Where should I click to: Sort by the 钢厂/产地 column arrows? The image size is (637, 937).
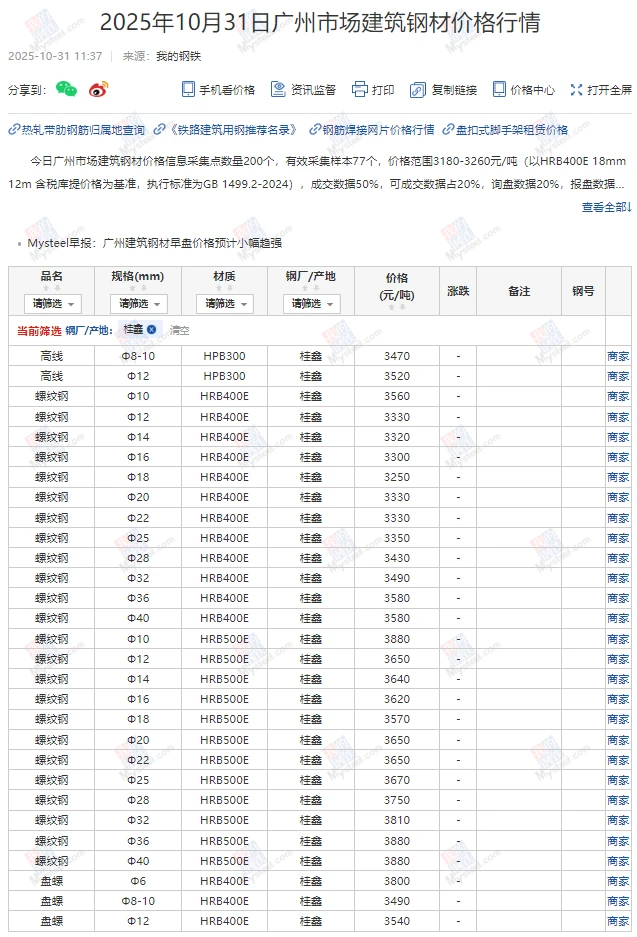pos(311,287)
